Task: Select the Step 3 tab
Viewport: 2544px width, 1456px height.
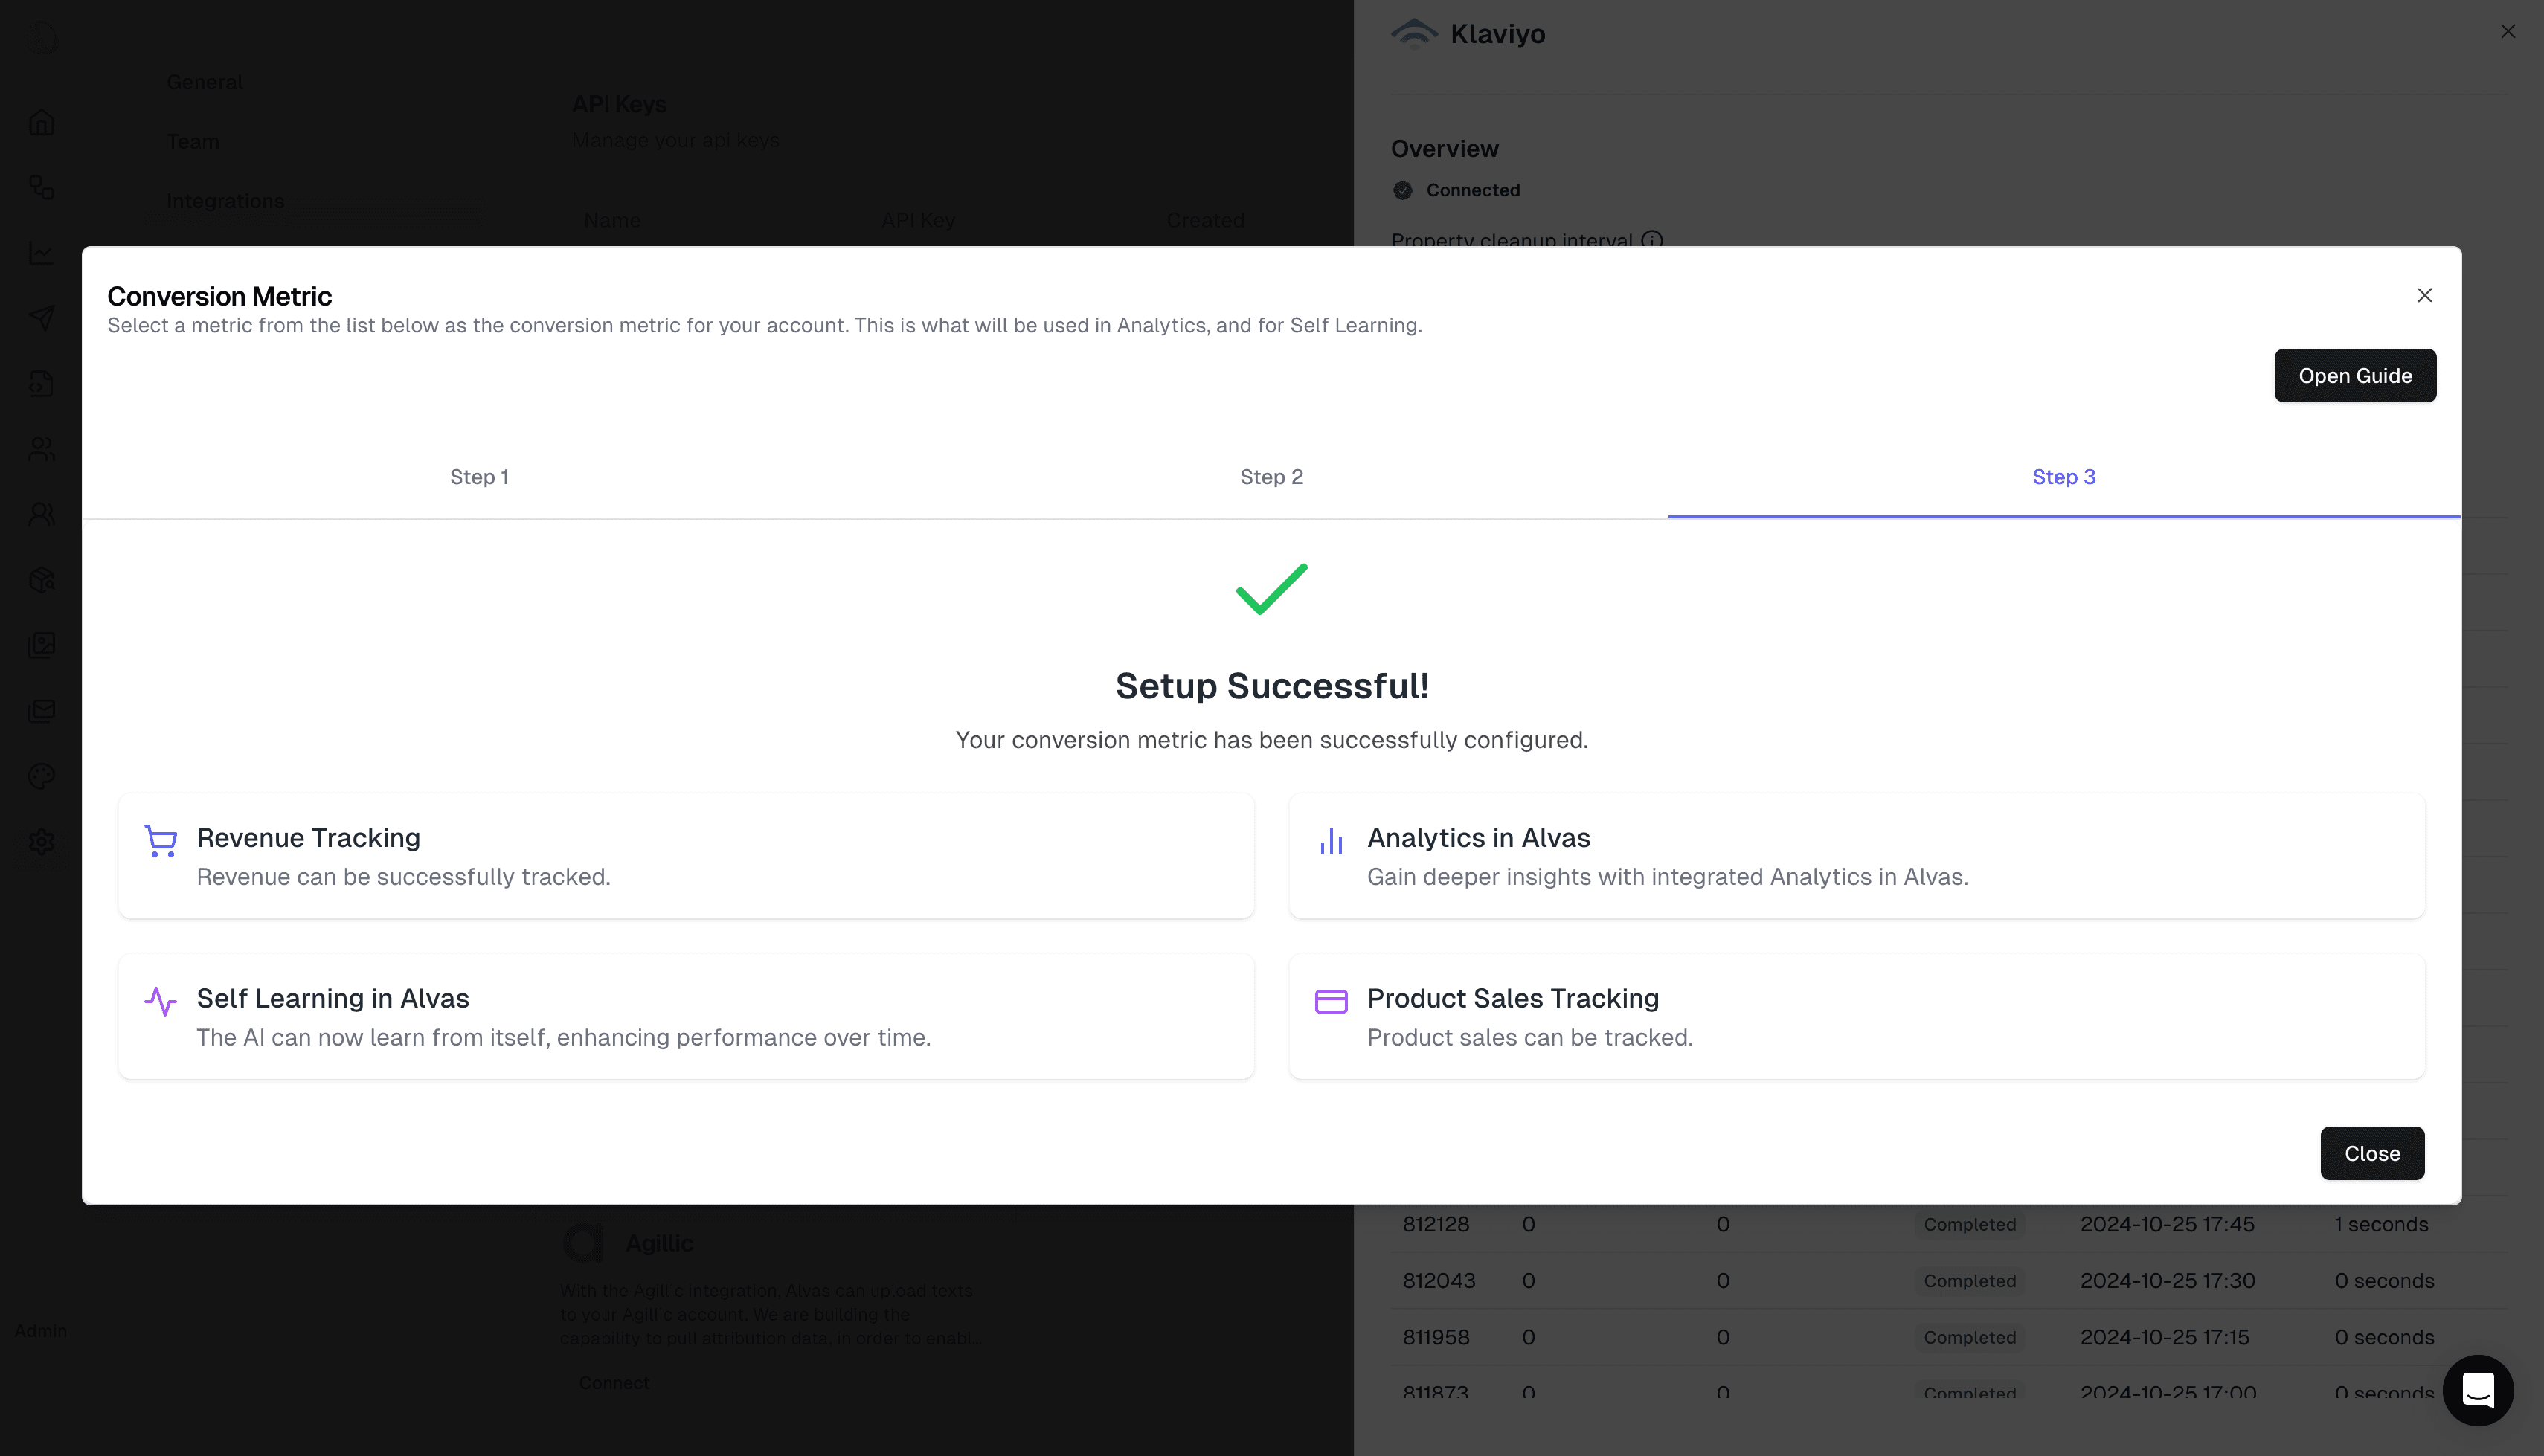Action: (x=2063, y=477)
